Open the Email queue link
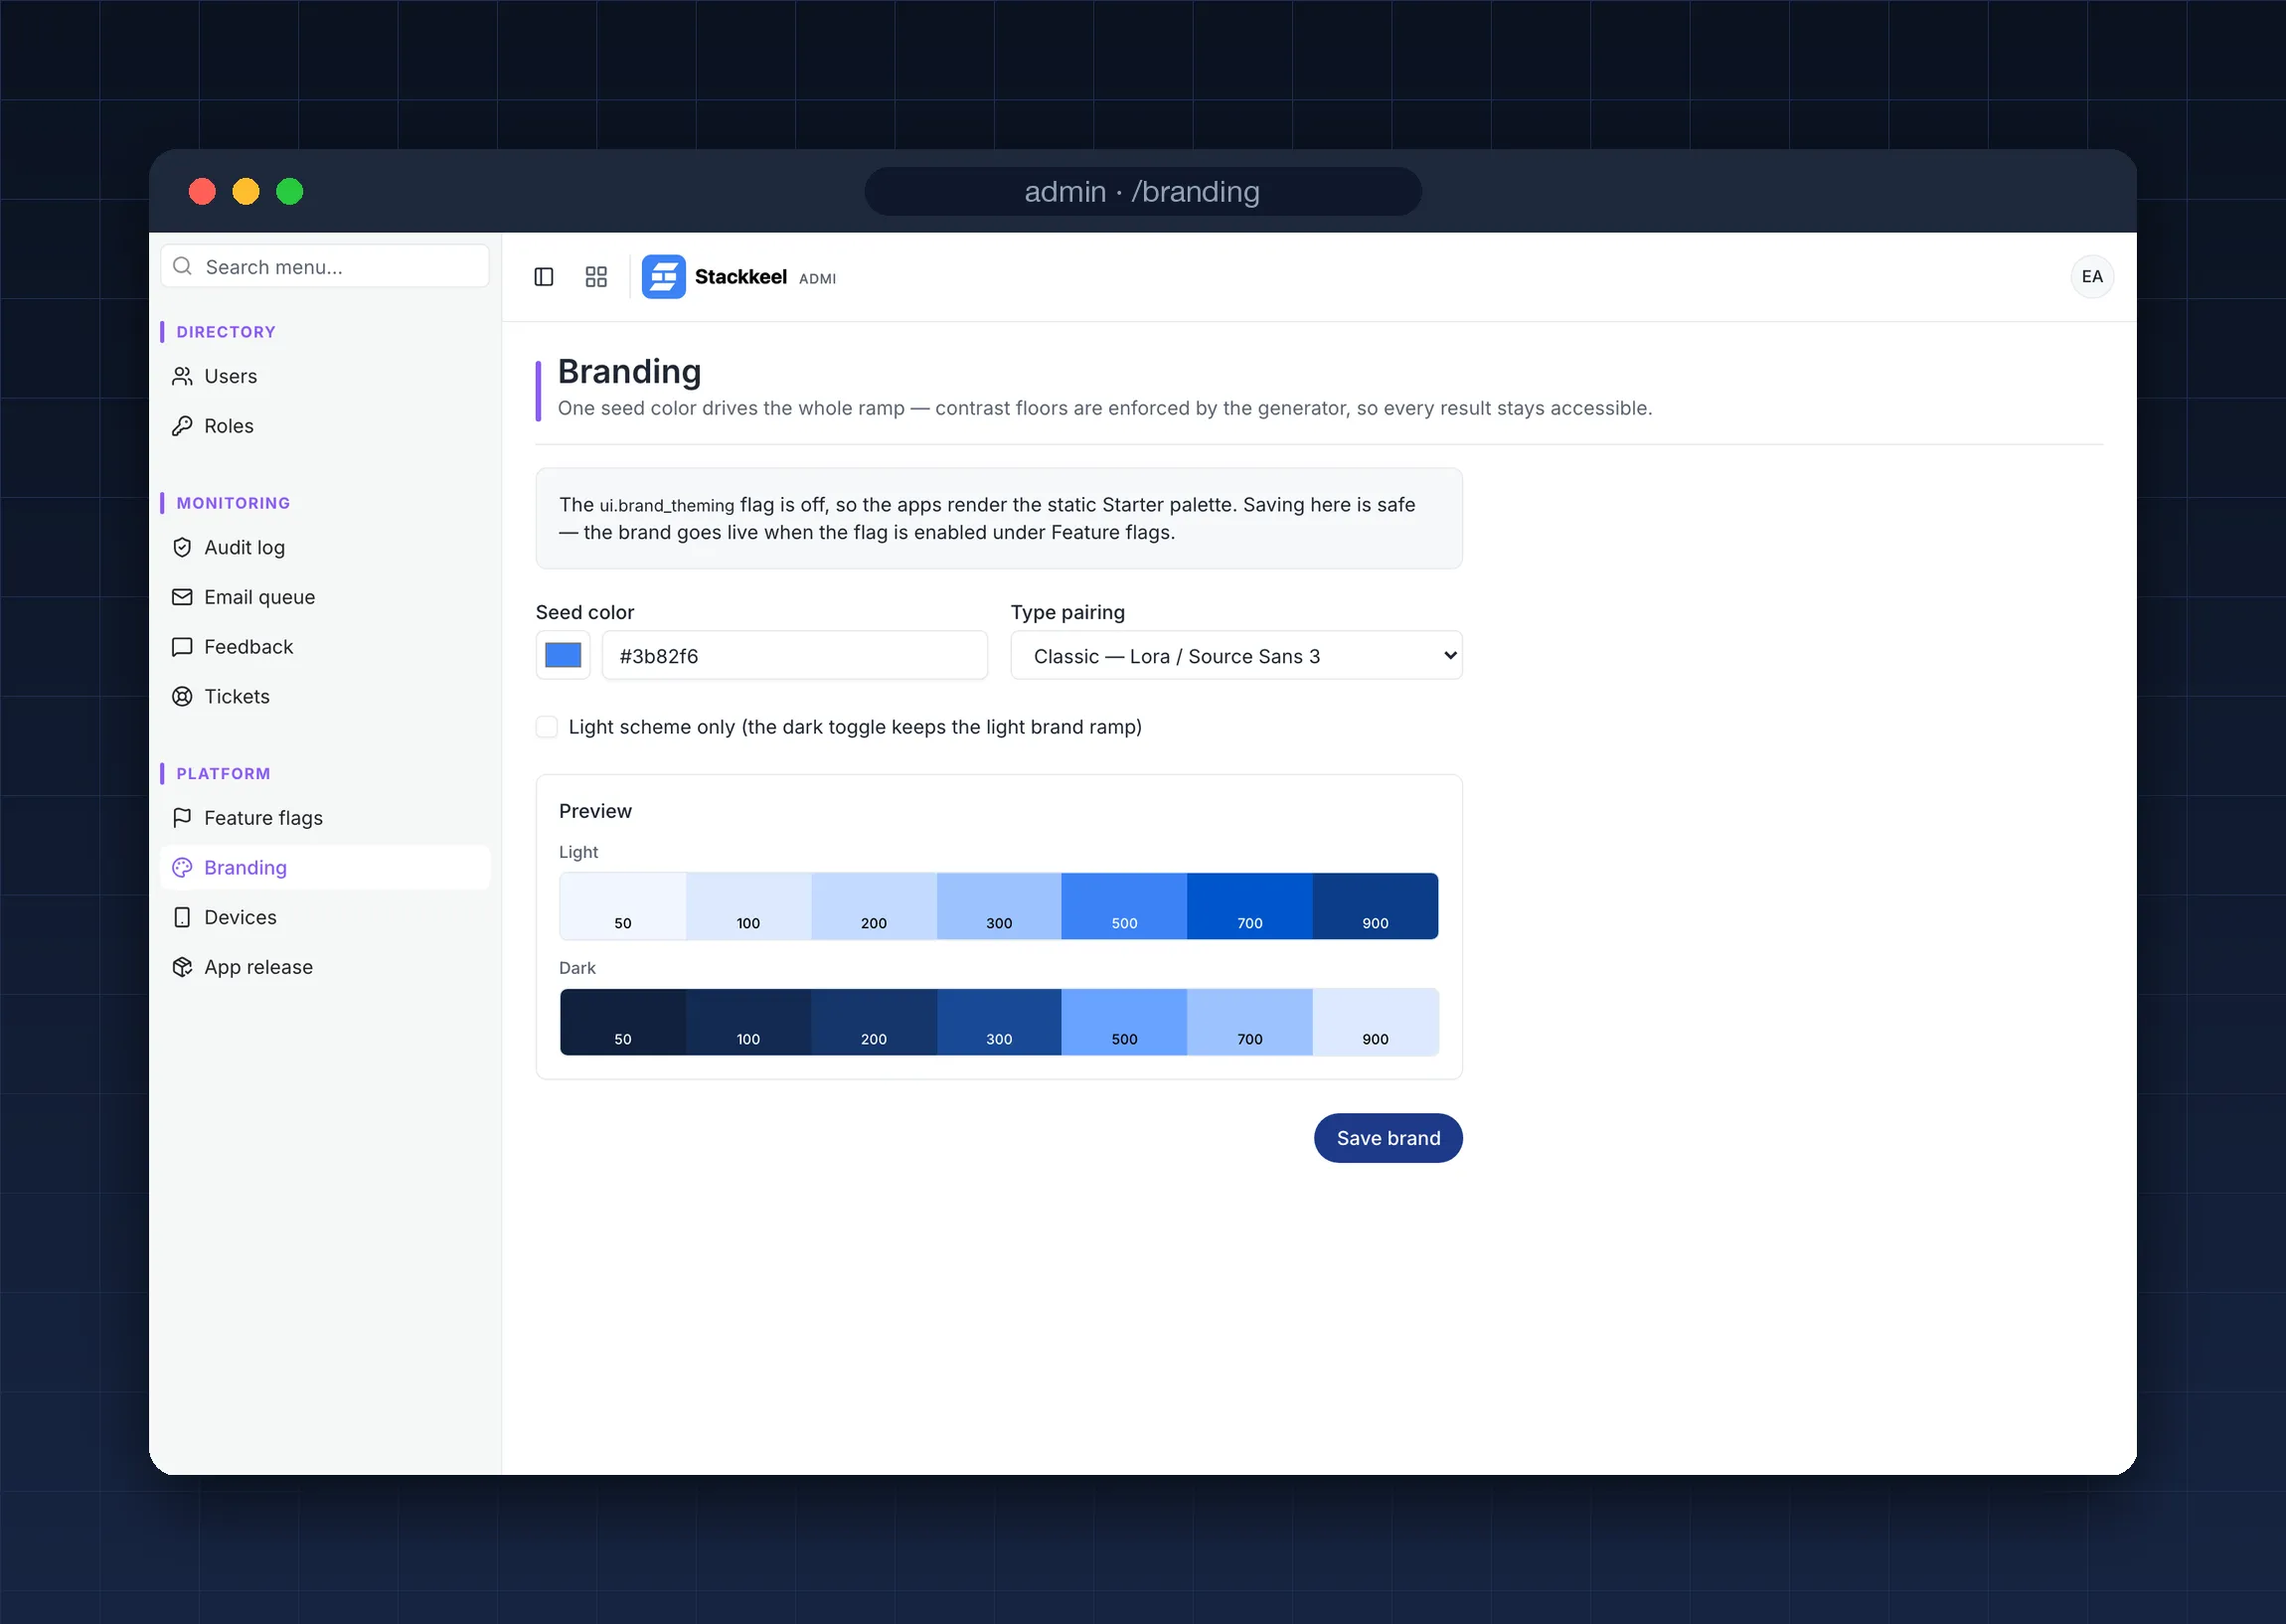Viewport: 2286px width, 1624px height. pos(325,597)
